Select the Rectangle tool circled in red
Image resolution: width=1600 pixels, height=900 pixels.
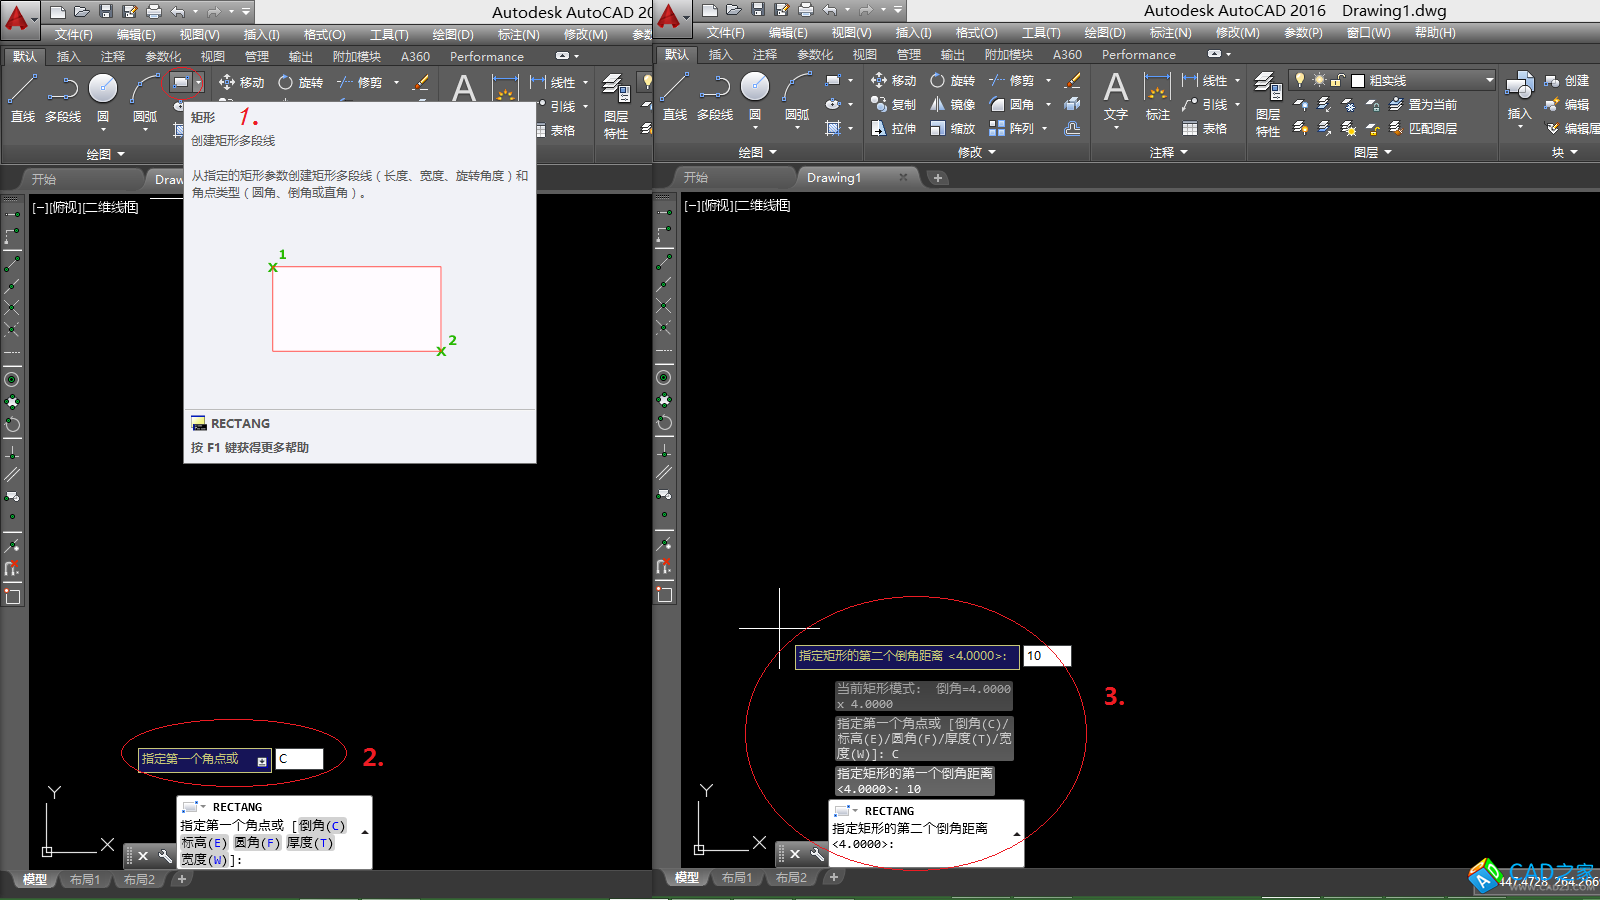pos(181,82)
